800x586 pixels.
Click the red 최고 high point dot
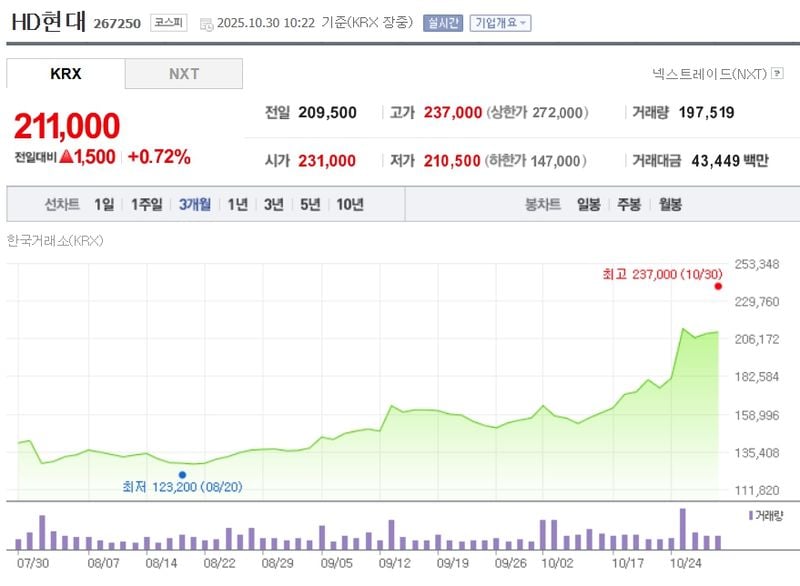tap(717, 286)
